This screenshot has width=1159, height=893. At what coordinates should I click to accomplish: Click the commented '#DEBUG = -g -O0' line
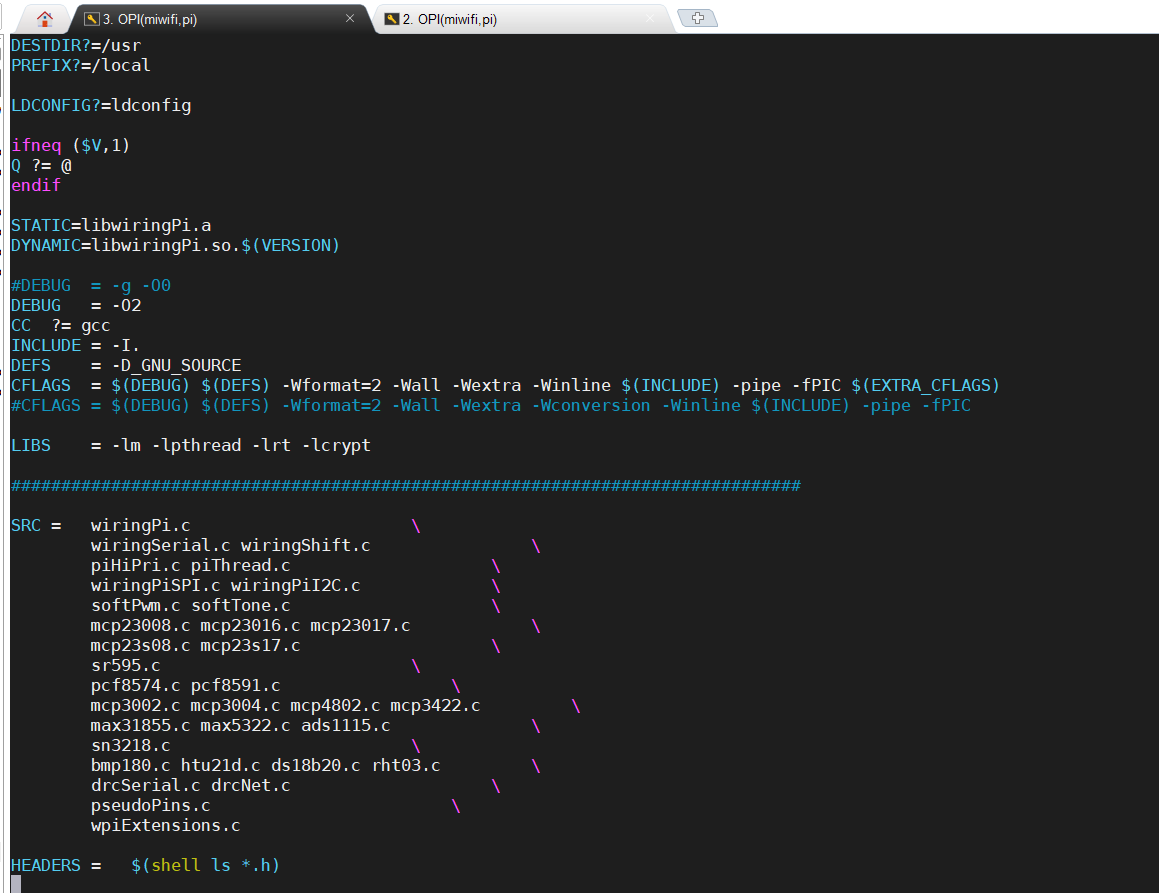pyautogui.click(x=91, y=285)
